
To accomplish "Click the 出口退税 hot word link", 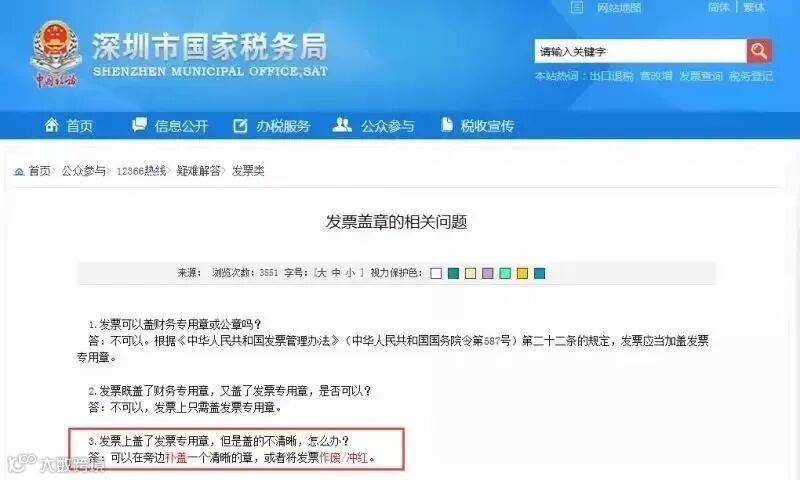I will click(x=611, y=76).
